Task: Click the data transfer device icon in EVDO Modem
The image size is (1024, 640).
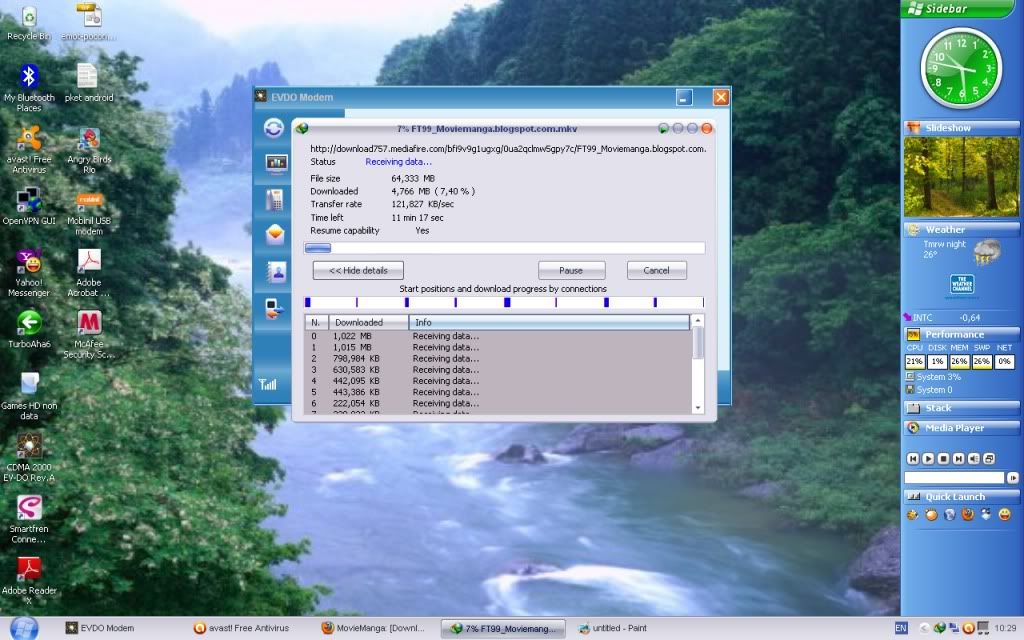Action: (274, 308)
